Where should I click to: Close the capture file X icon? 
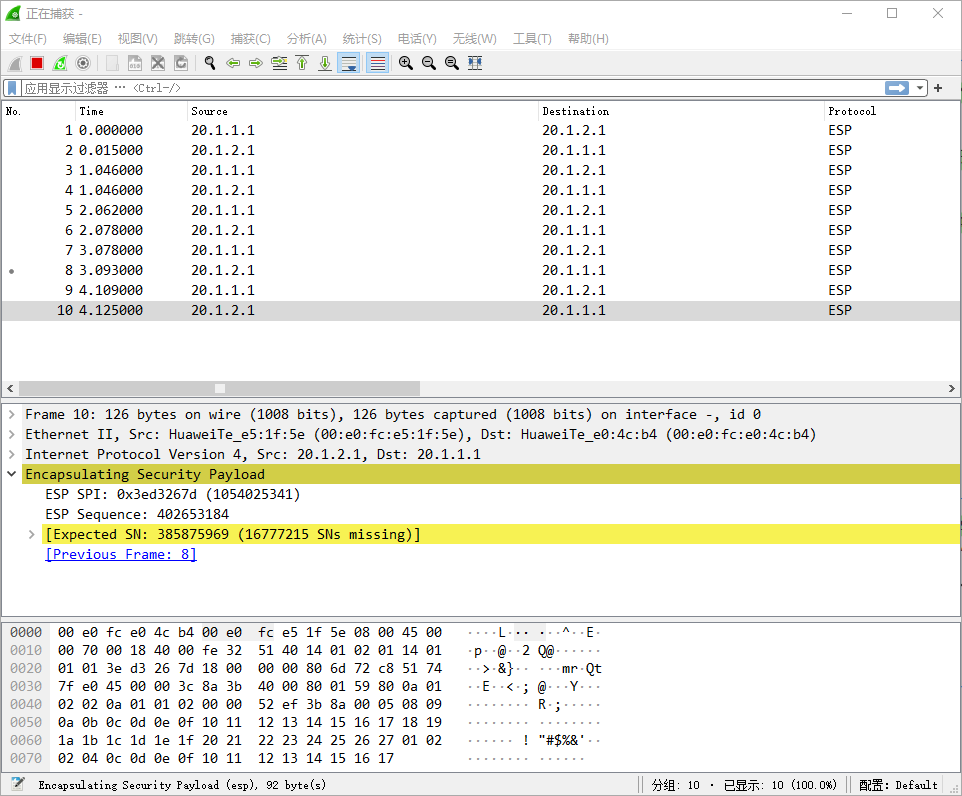click(x=158, y=63)
